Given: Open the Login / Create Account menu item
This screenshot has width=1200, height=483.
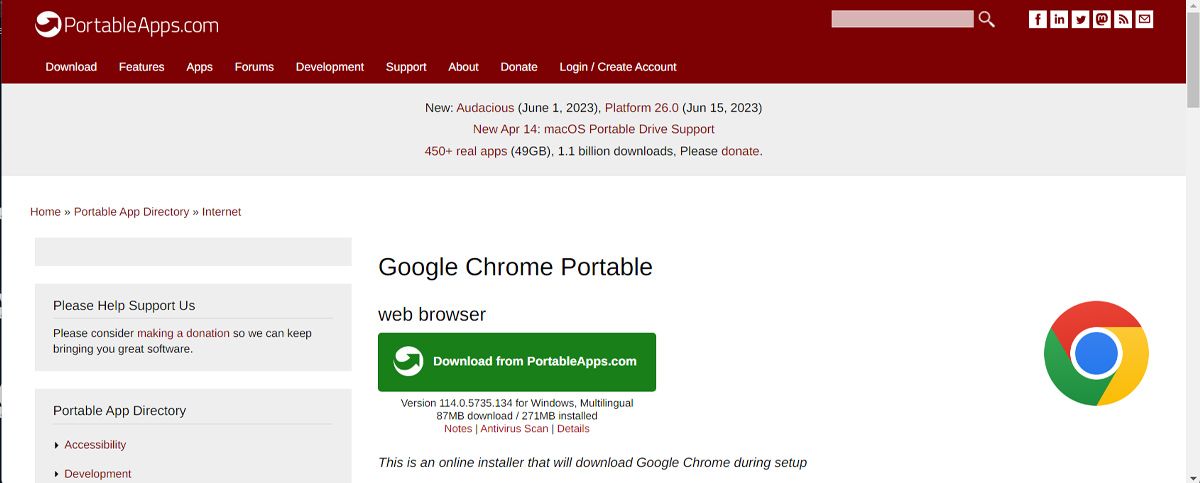Looking at the screenshot, I should pos(618,67).
